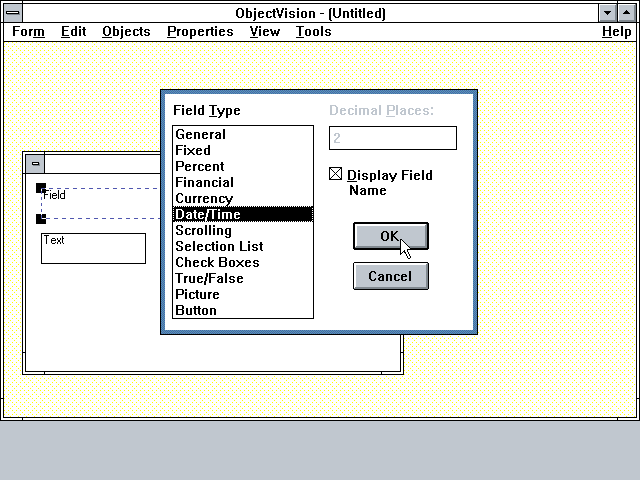Confirm dialog with OK button
Viewport: 640px width, 480px height.
point(391,236)
